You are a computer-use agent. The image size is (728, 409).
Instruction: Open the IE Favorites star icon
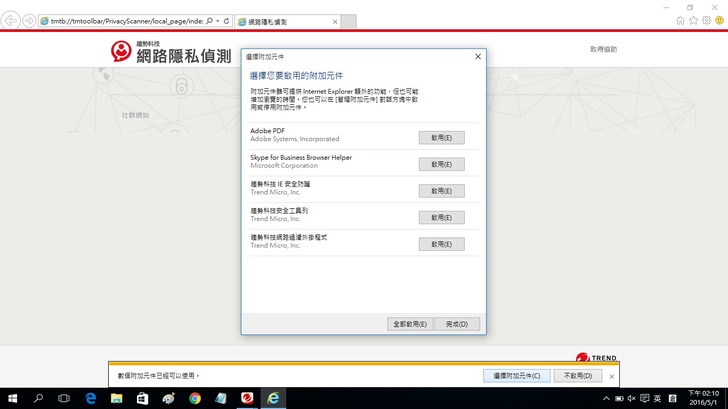coord(694,21)
